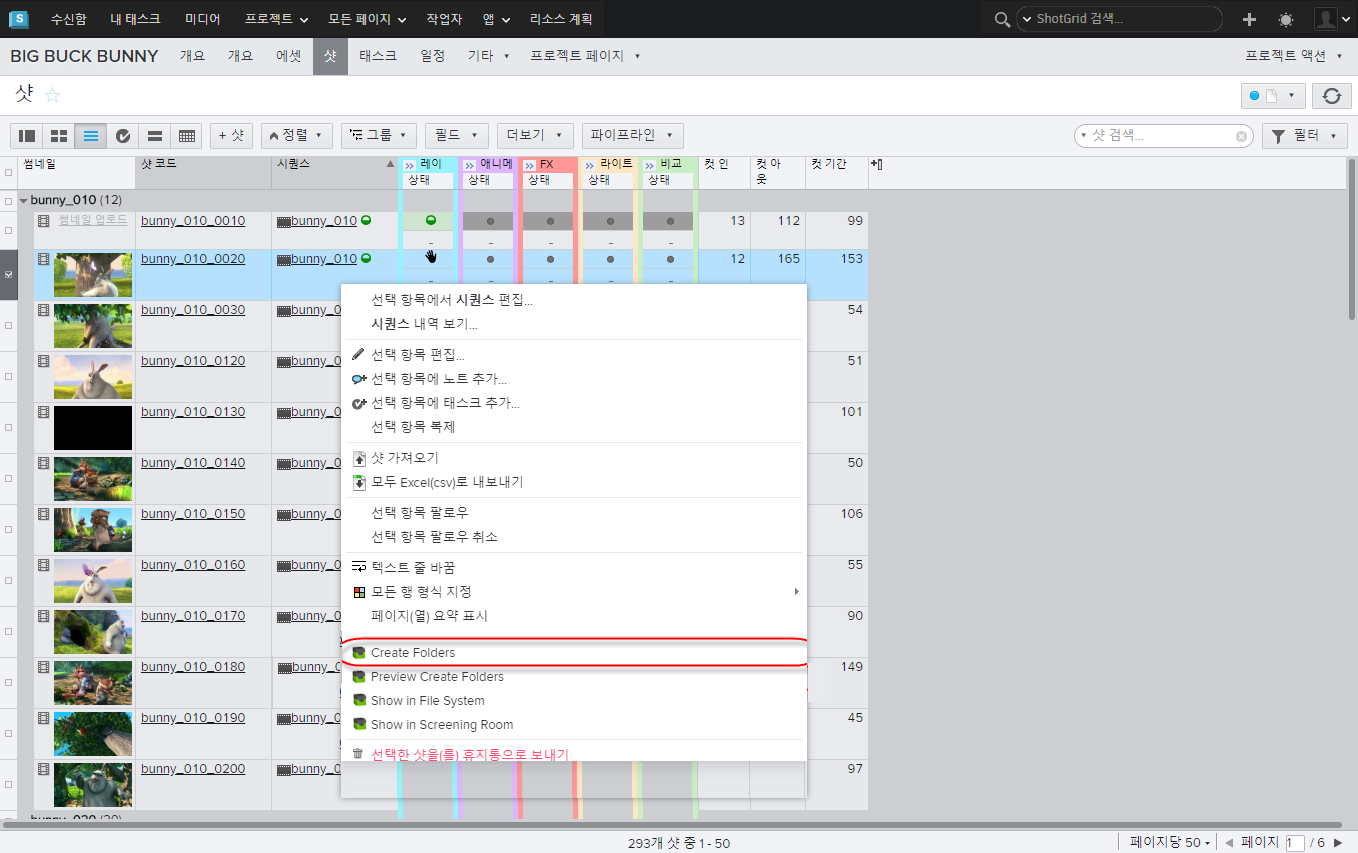Click the + 샷 add shot button
This screenshot has height=853, width=1358.
231,135
